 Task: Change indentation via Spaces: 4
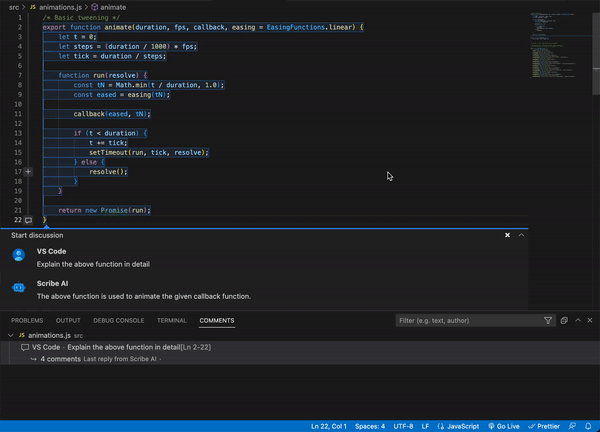[x=370, y=426]
